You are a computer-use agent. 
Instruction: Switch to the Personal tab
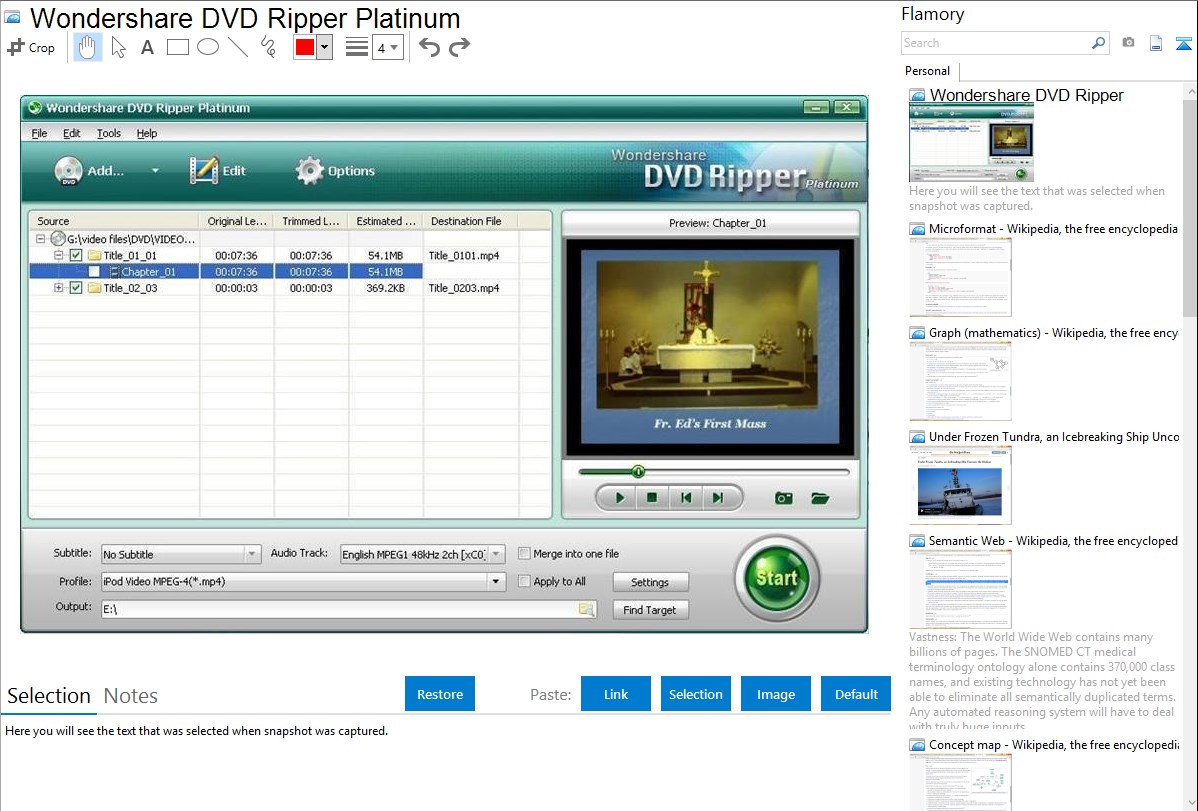pyautogui.click(x=928, y=71)
